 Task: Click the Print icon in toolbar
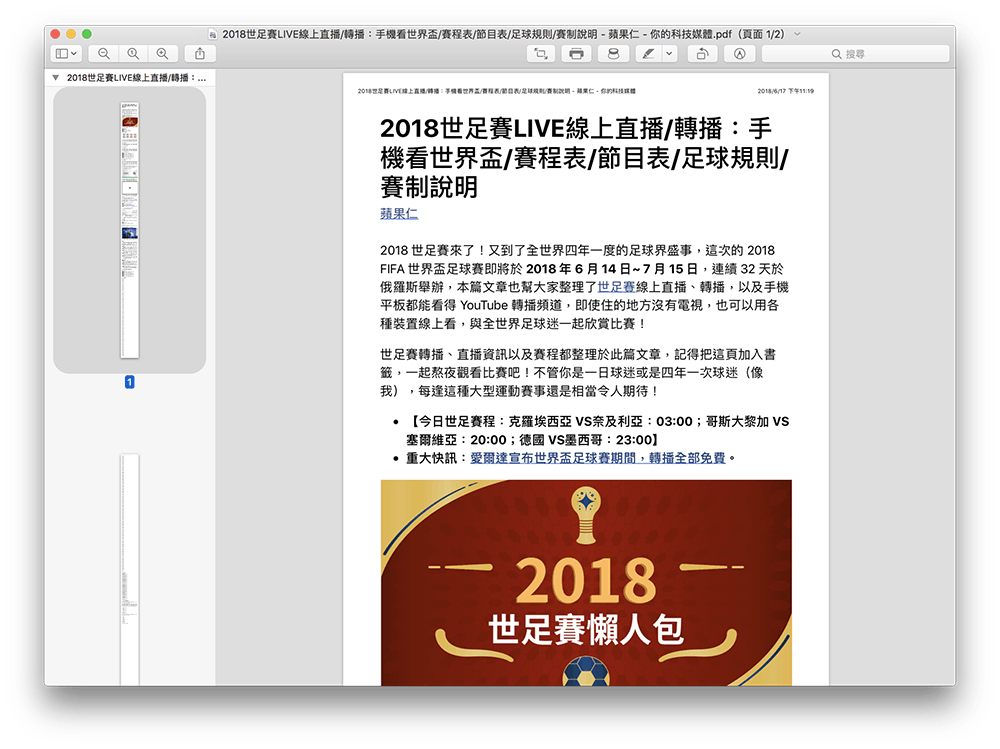pos(577,53)
